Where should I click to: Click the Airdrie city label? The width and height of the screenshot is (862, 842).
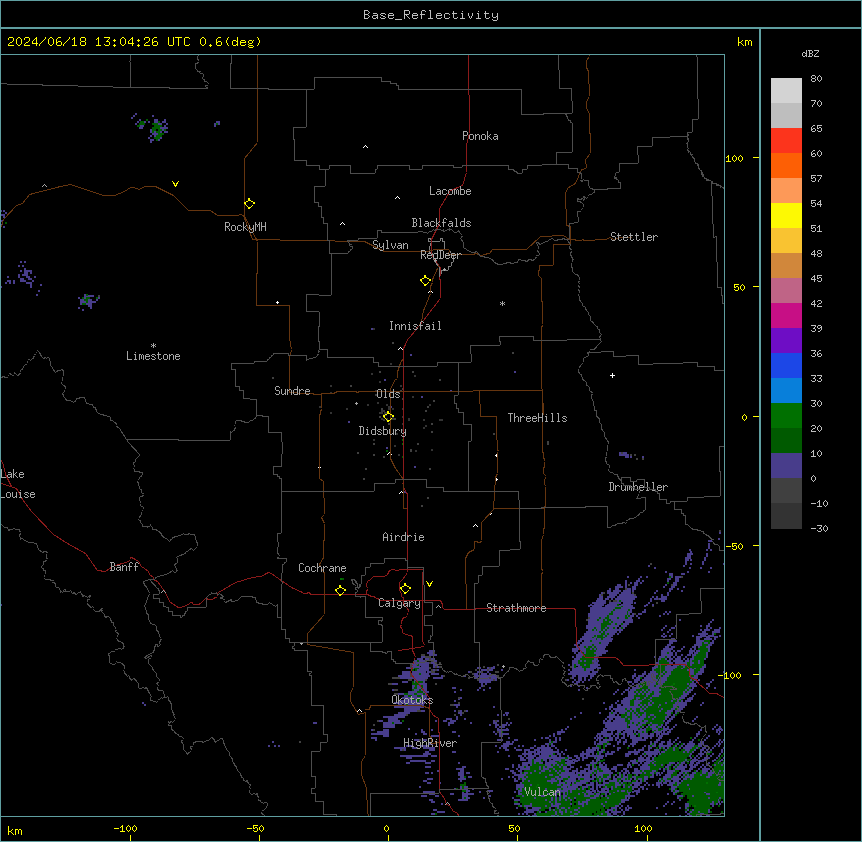403,537
